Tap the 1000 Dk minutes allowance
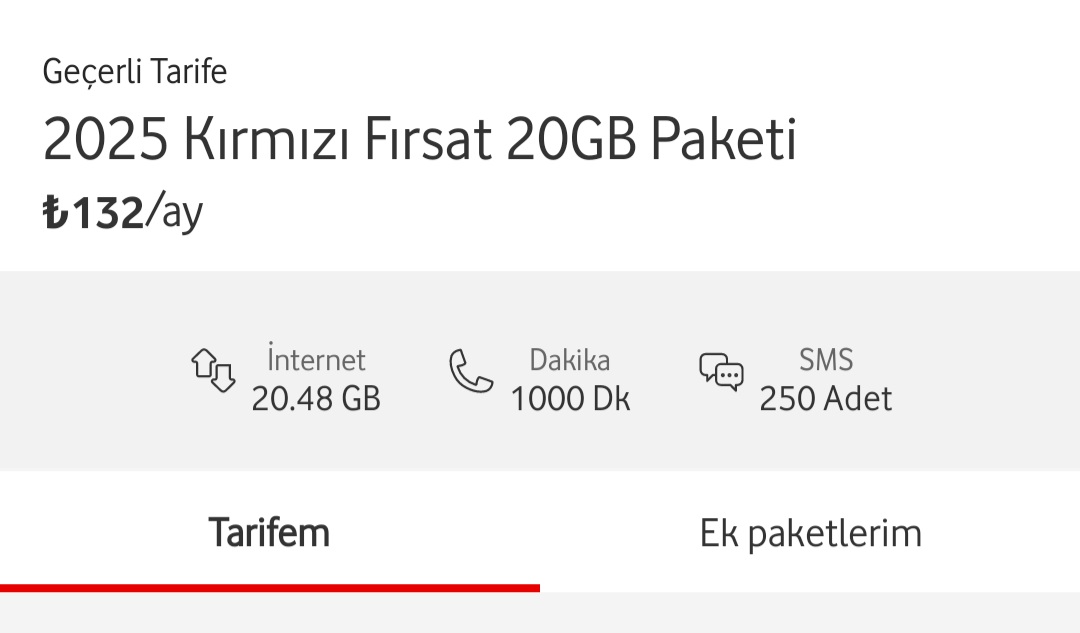The image size is (1080, 633). tap(570, 399)
